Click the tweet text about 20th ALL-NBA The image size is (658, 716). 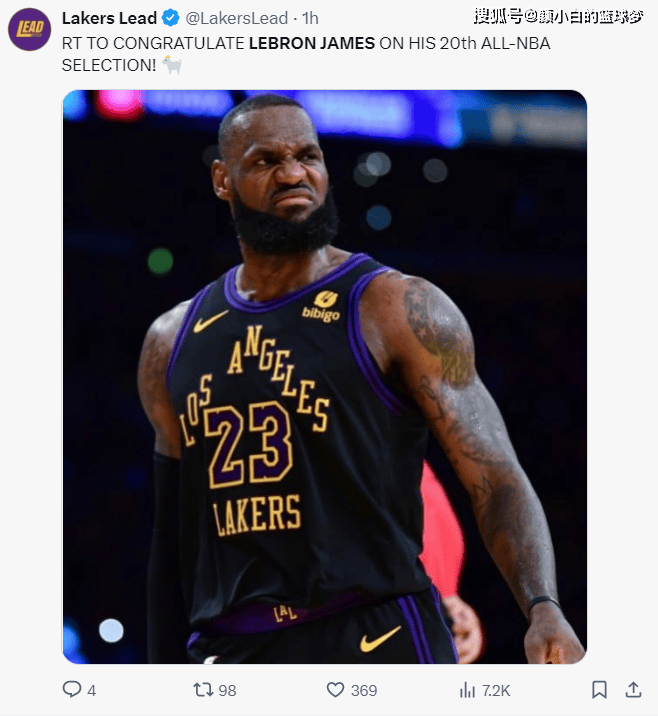click(306, 54)
